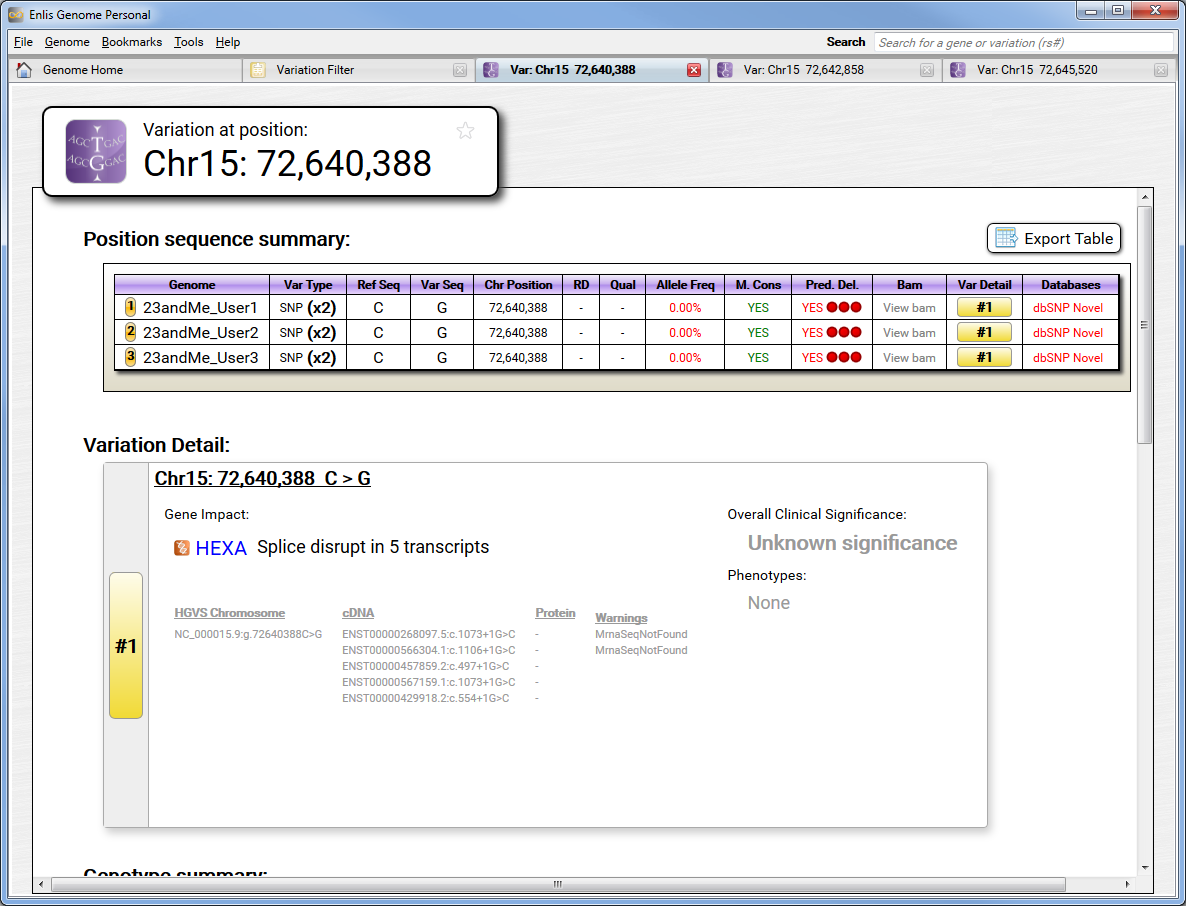Image resolution: width=1186 pixels, height=906 pixels.
Task: Click ENST00000566304.1:c.1106+1G>C entry
Action: [x=429, y=650]
